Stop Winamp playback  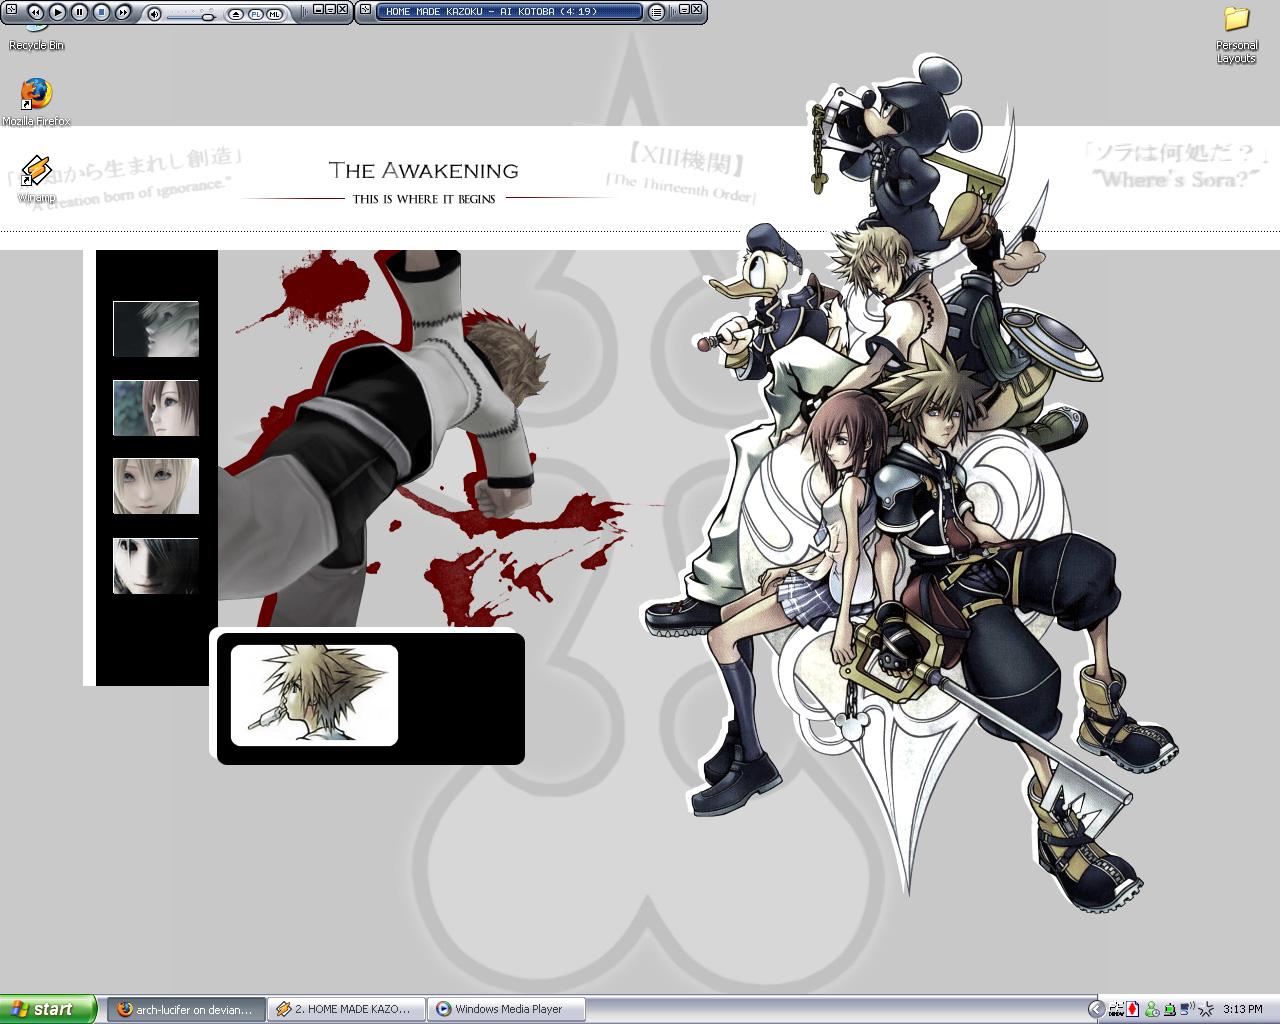[101, 12]
